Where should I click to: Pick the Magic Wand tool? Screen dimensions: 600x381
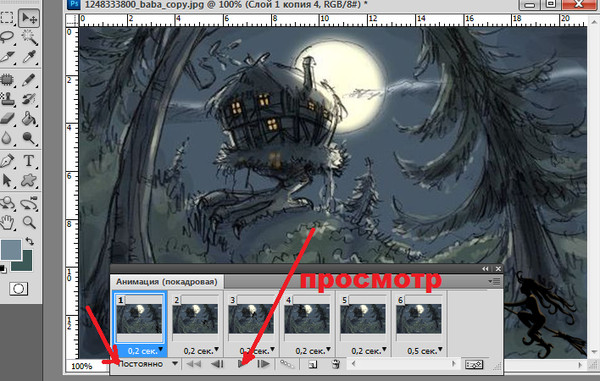click(x=29, y=37)
